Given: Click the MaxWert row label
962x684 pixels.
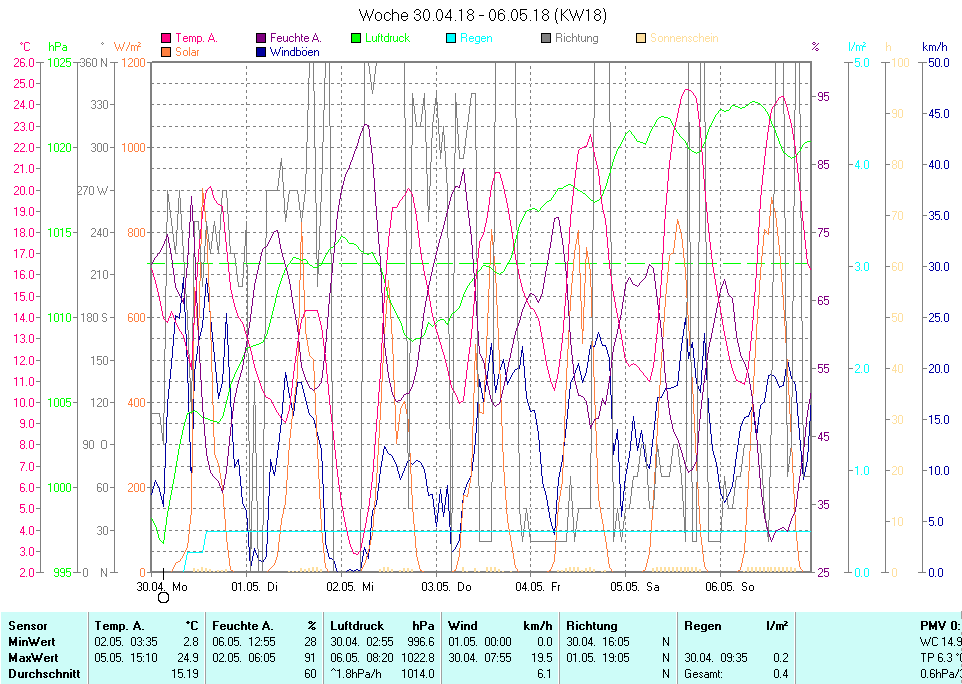Looking at the screenshot, I should (33, 658).
